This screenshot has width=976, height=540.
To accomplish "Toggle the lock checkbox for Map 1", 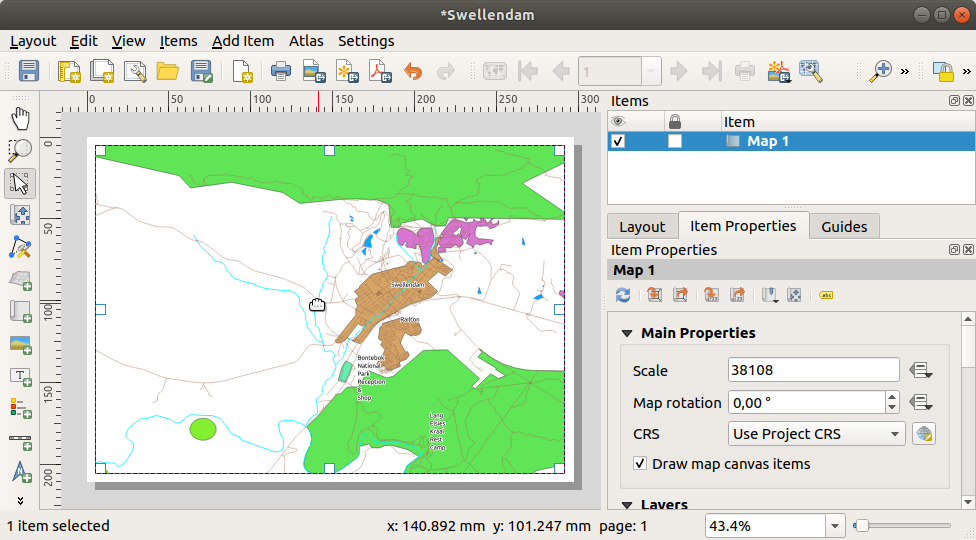I will click(x=675, y=142).
